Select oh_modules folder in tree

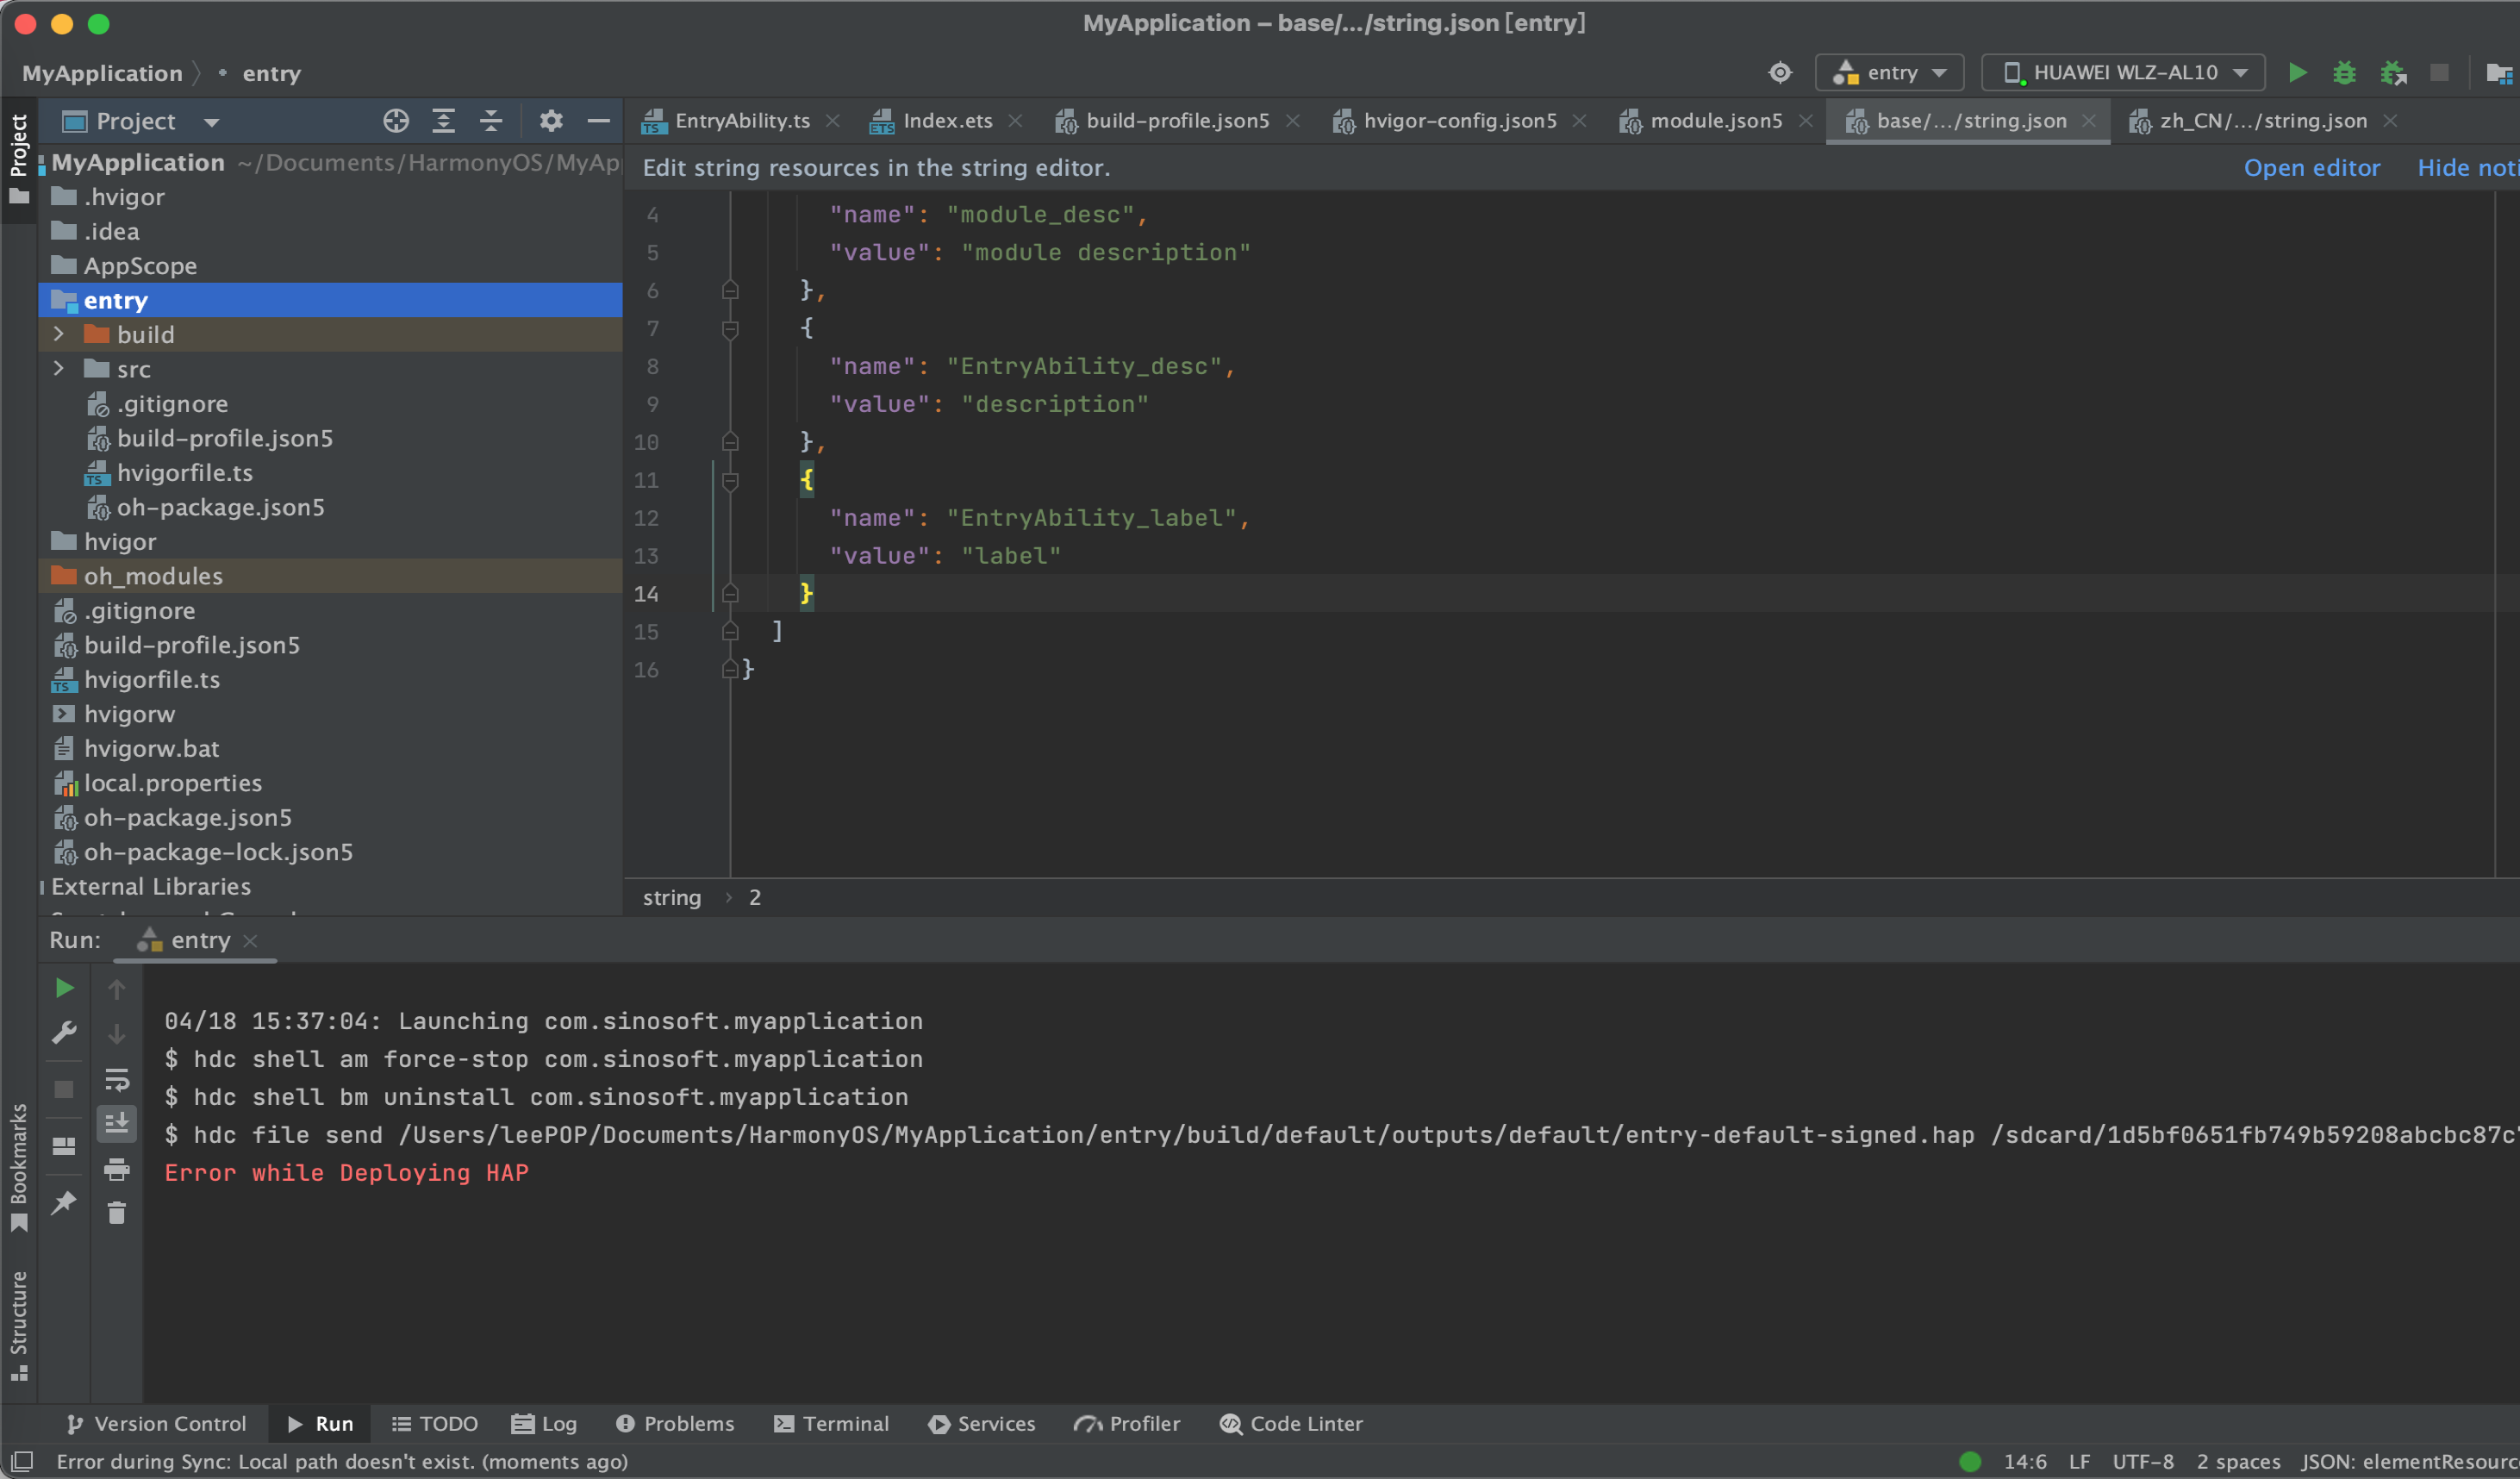330,576
